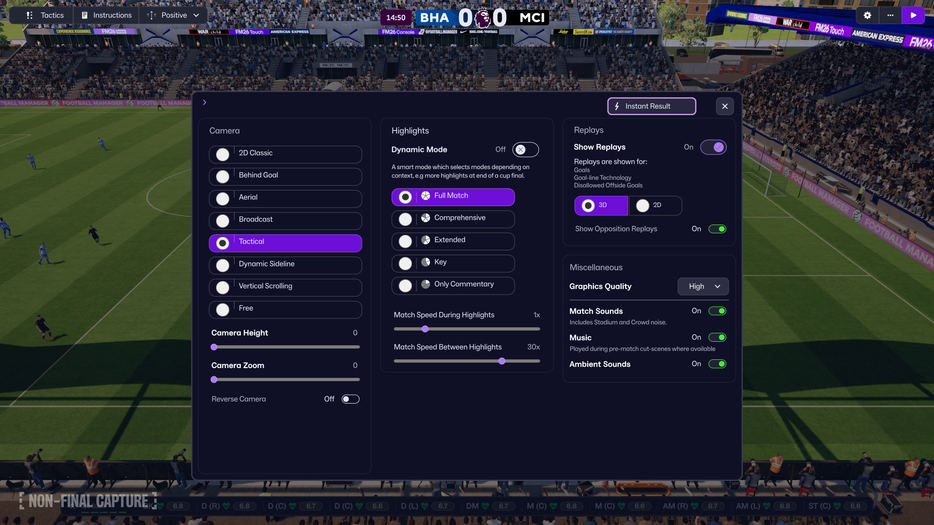The image size is (934, 525).
Task: Open the three-dots more options menu
Action: click(x=890, y=15)
